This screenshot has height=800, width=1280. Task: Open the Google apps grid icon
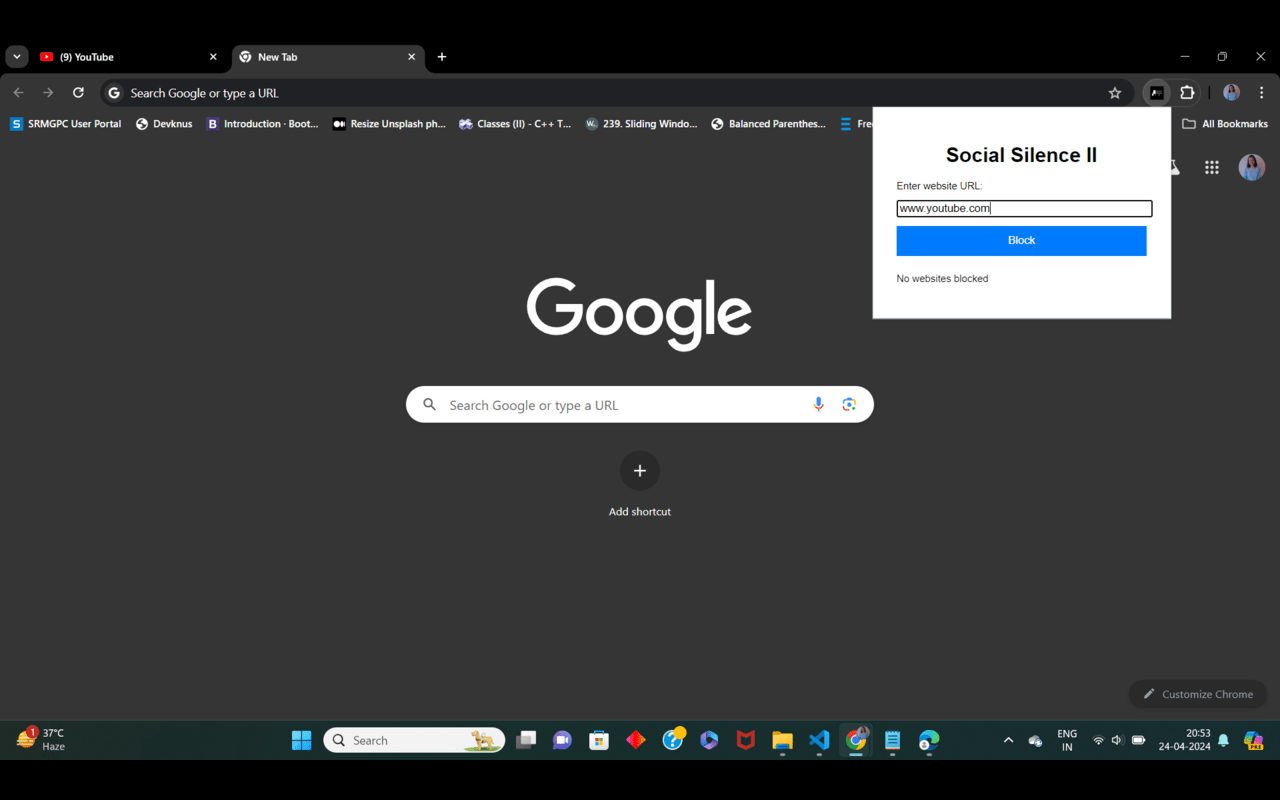tap(1212, 168)
